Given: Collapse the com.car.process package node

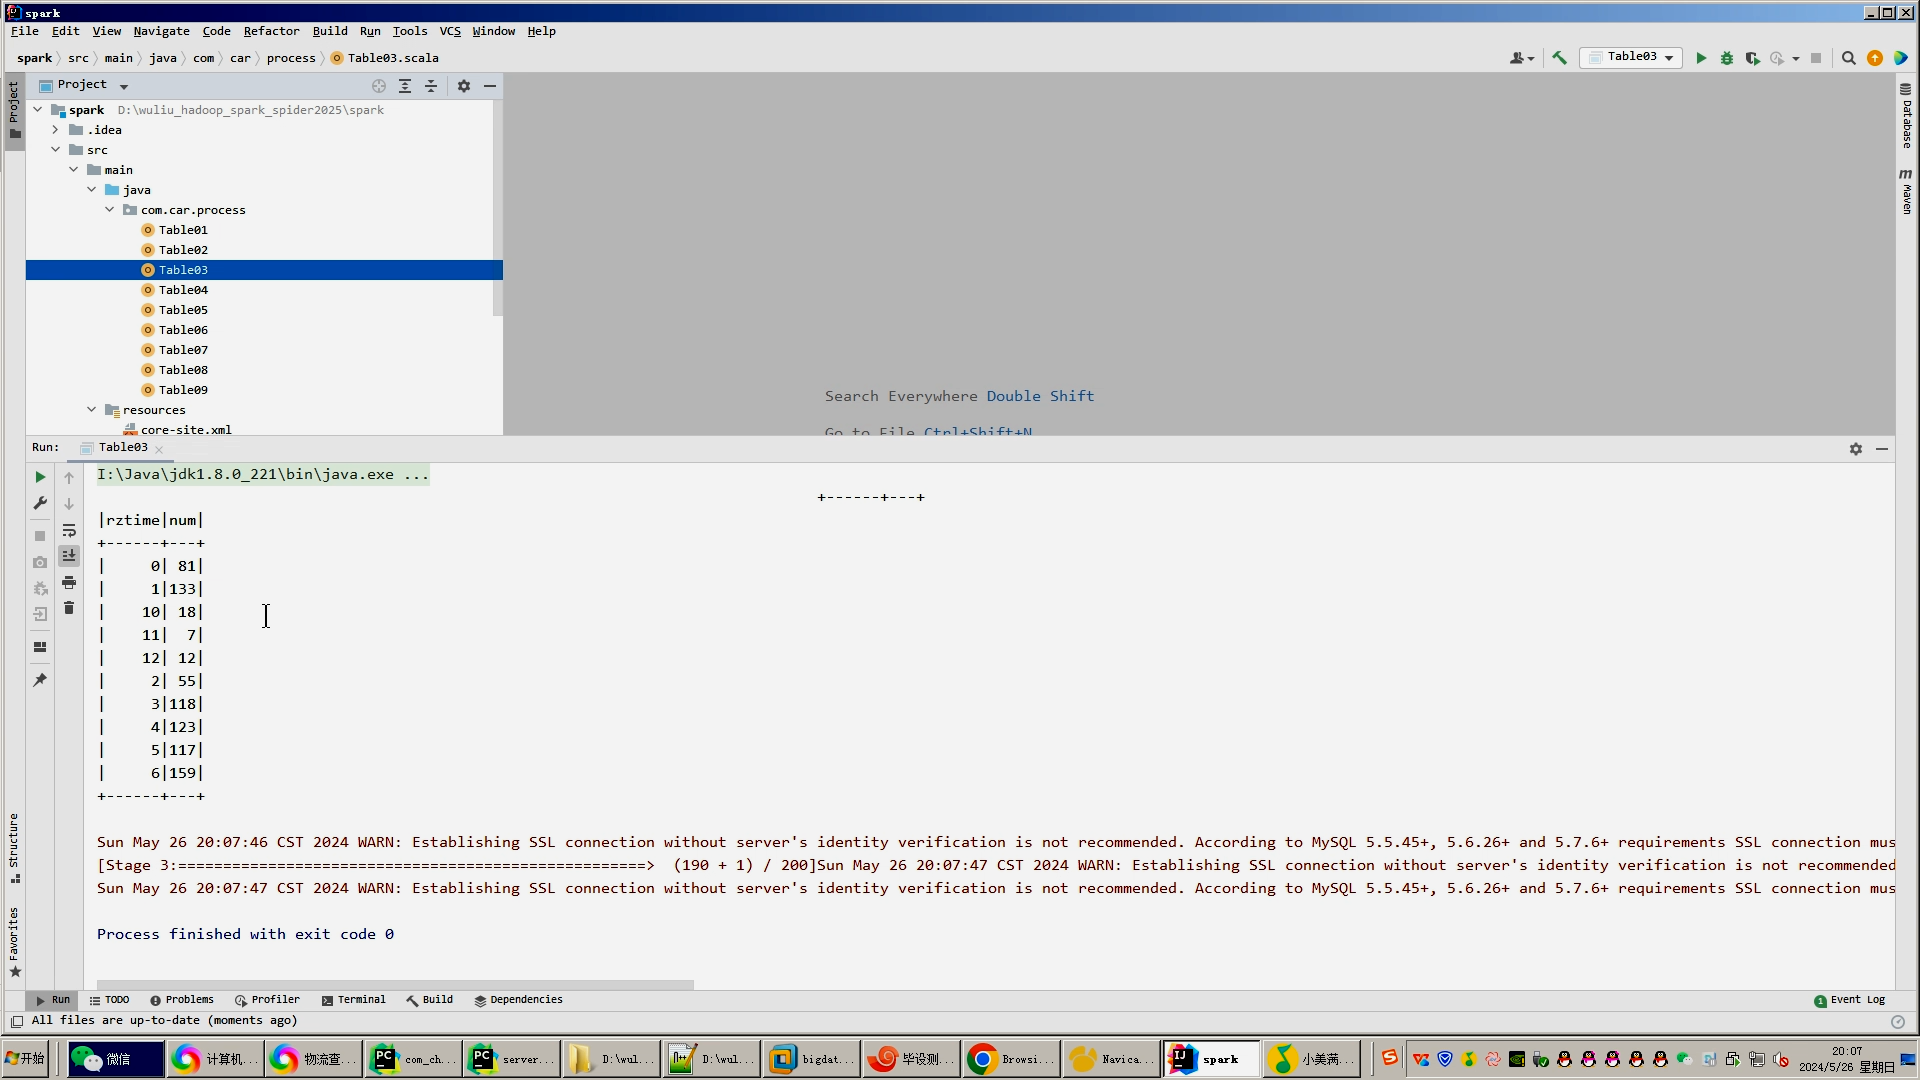Looking at the screenshot, I should coord(110,210).
